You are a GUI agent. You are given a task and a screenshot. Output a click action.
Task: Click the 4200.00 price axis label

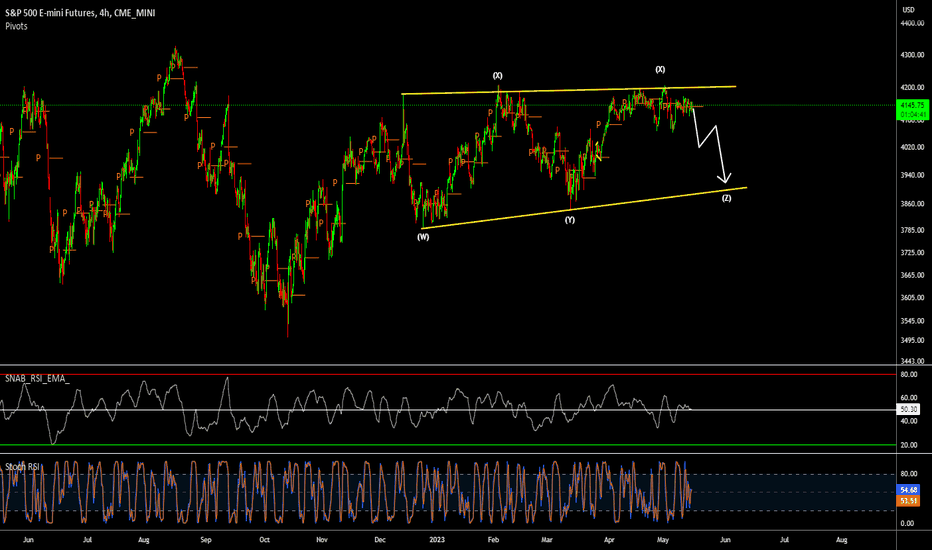[x=912, y=87]
